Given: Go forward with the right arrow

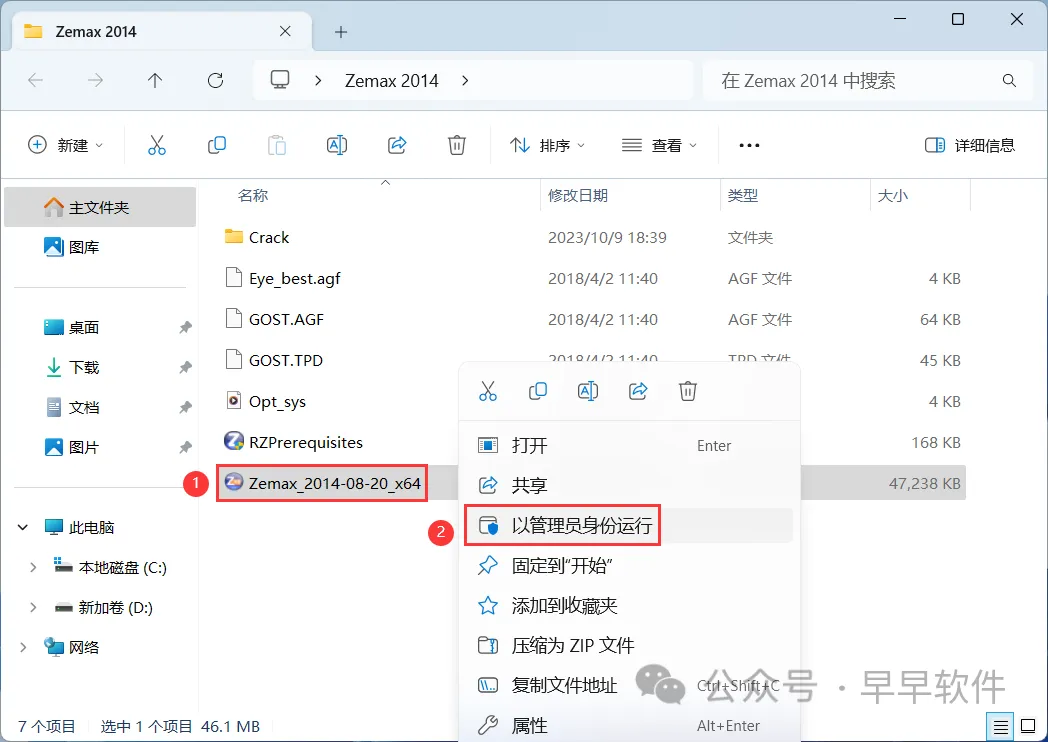Looking at the screenshot, I should (96, 81).
